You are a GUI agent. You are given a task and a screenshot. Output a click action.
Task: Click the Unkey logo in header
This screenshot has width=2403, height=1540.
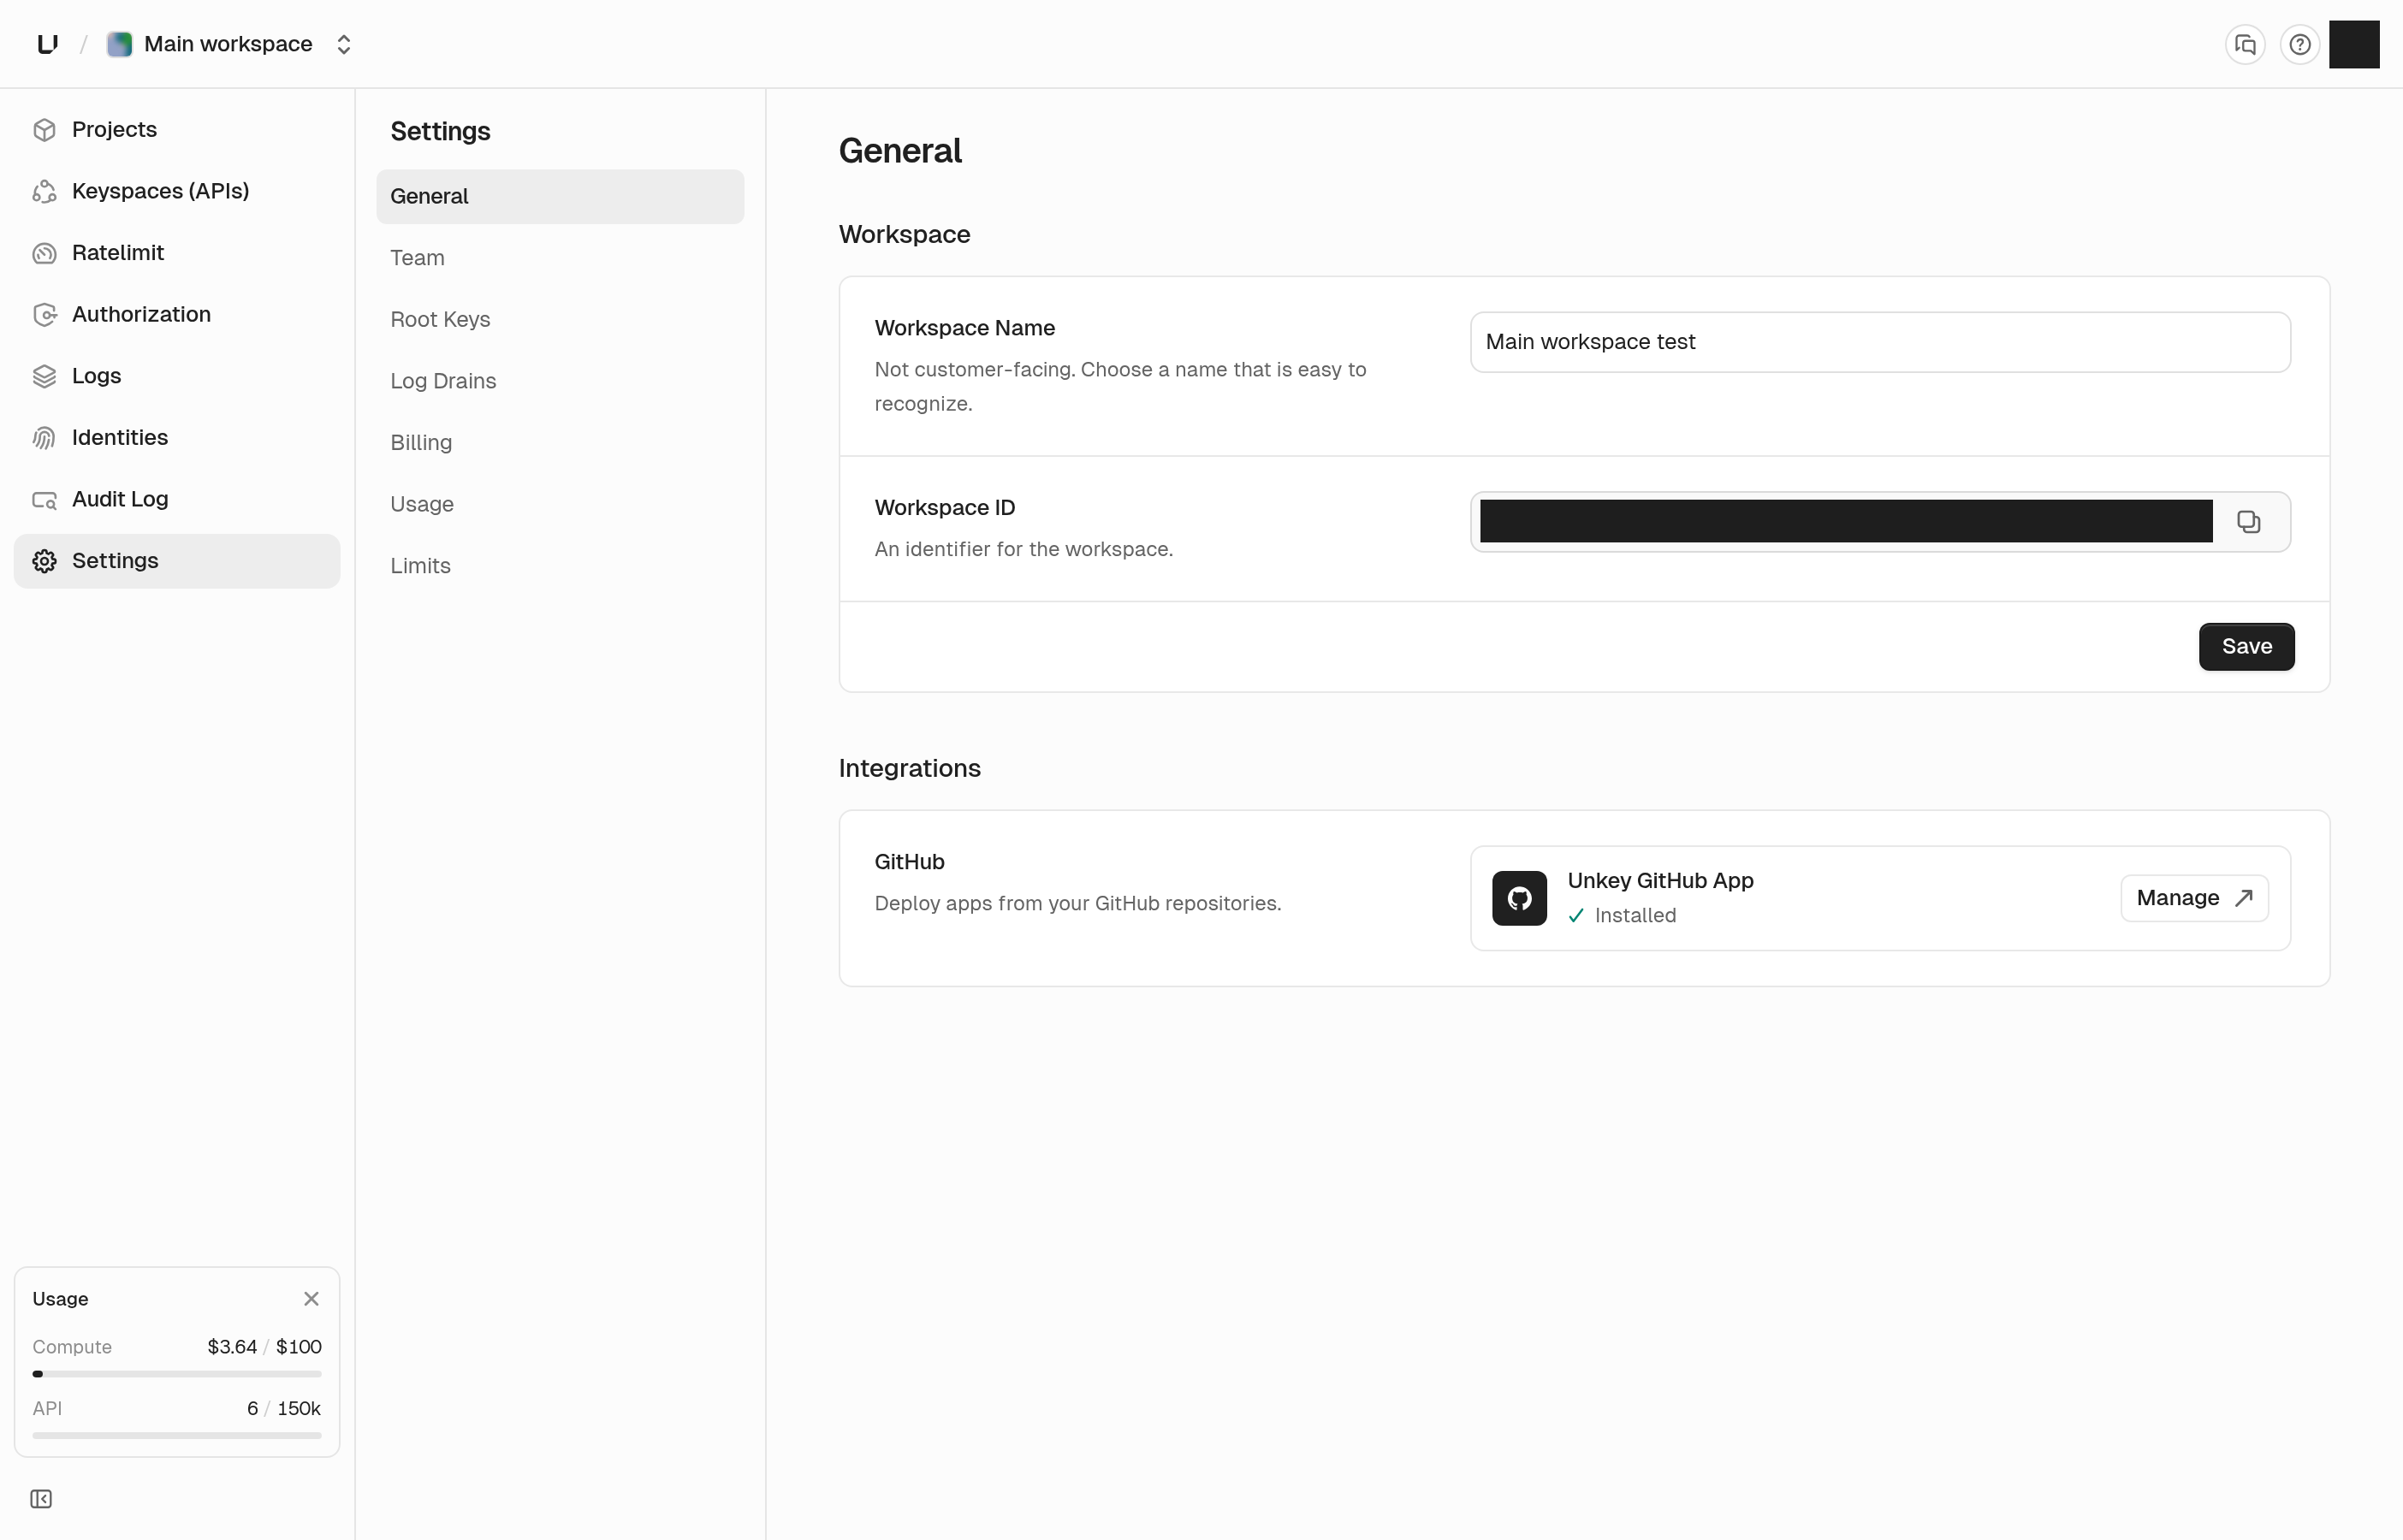[47, 44]
